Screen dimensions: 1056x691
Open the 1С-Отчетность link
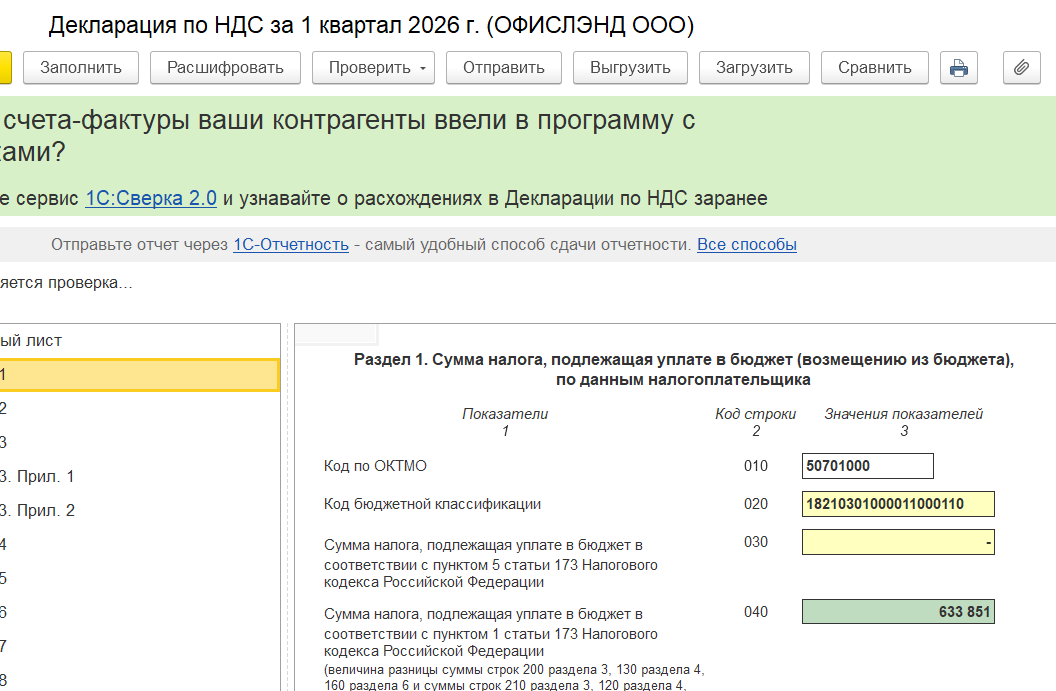coord(291,244)
